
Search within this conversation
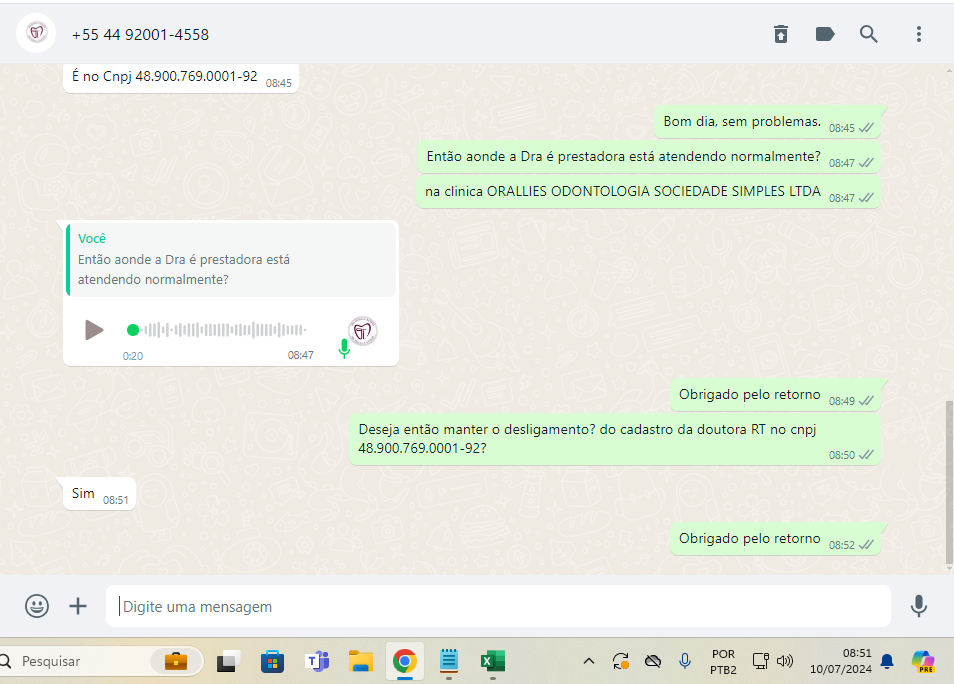click(x=868, y=34)
